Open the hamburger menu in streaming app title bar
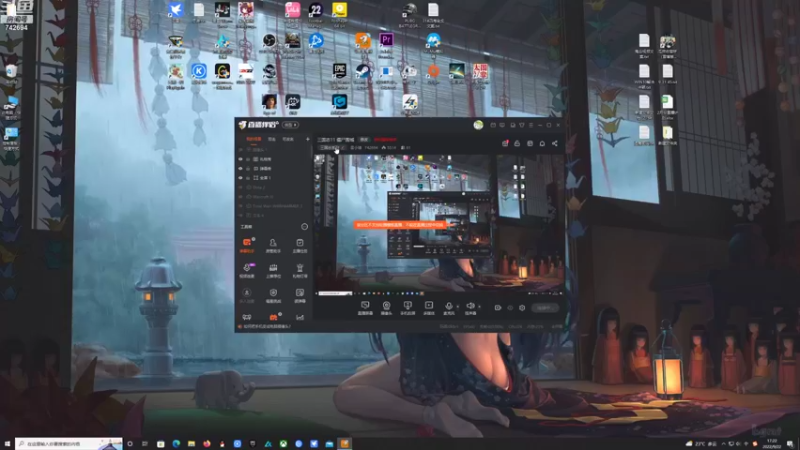Viewport: 800px width, 450px height. pyautogui.click(x=531, y=125)
